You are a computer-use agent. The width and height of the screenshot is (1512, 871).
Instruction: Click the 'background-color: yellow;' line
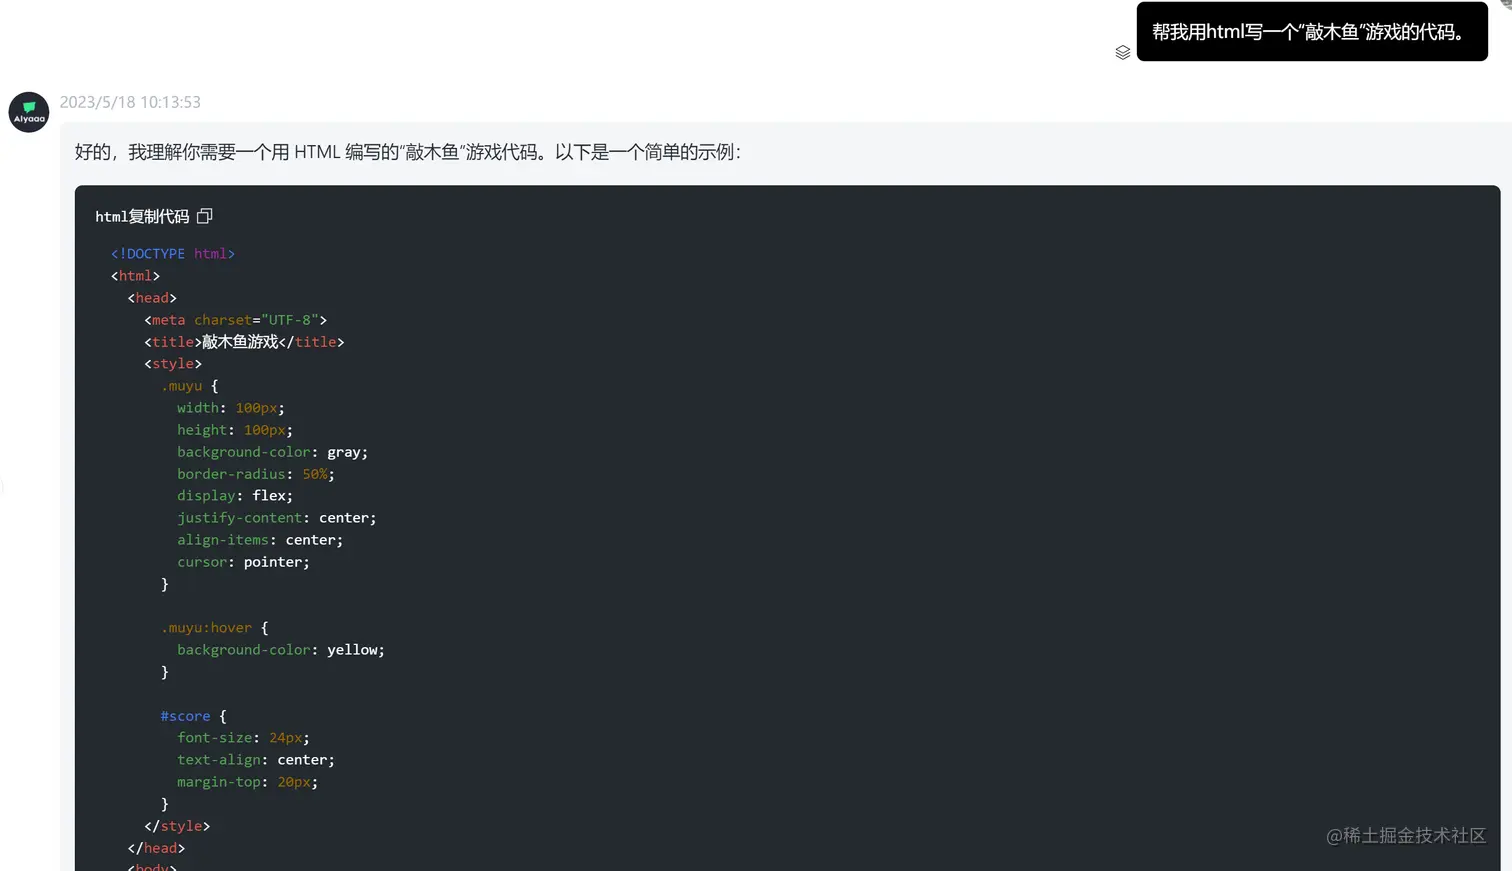281,650
